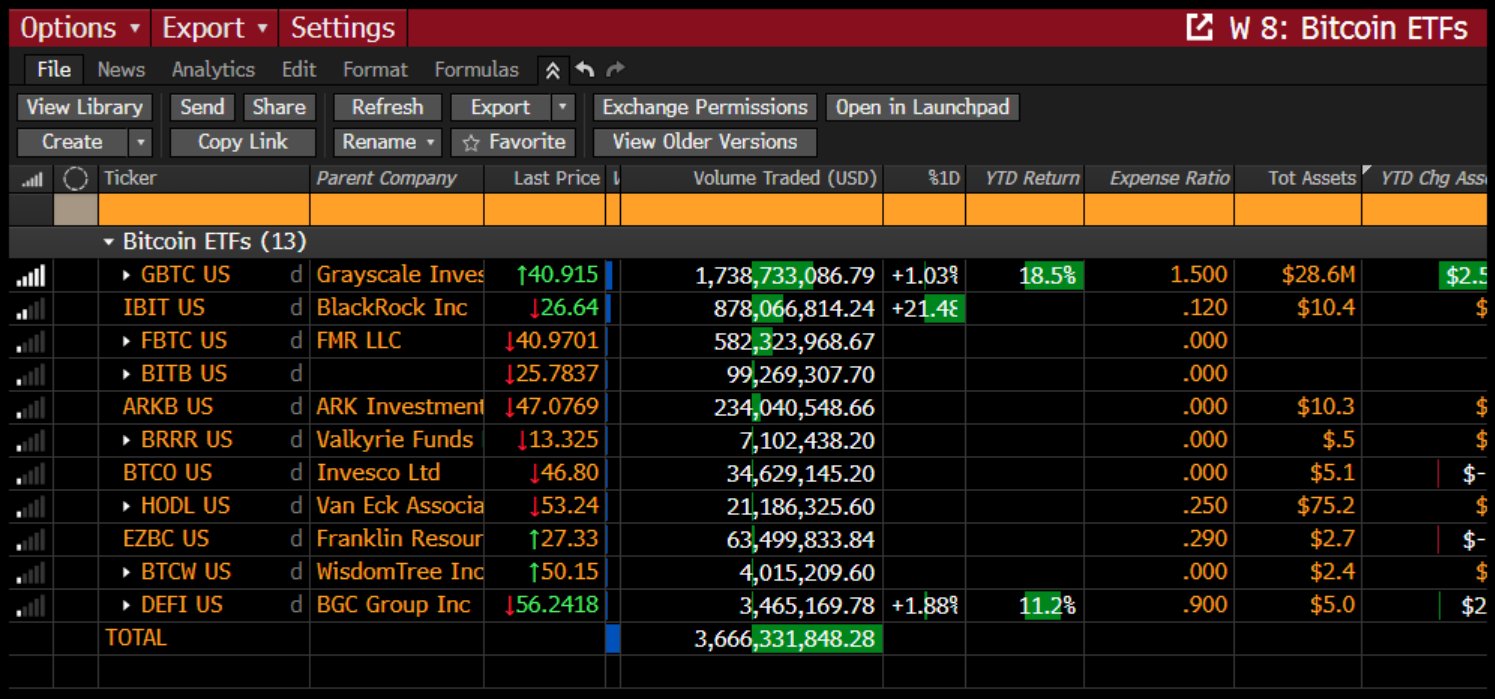Click the Favorite star button
This screenshot has width=1495, height=699.
514,142
